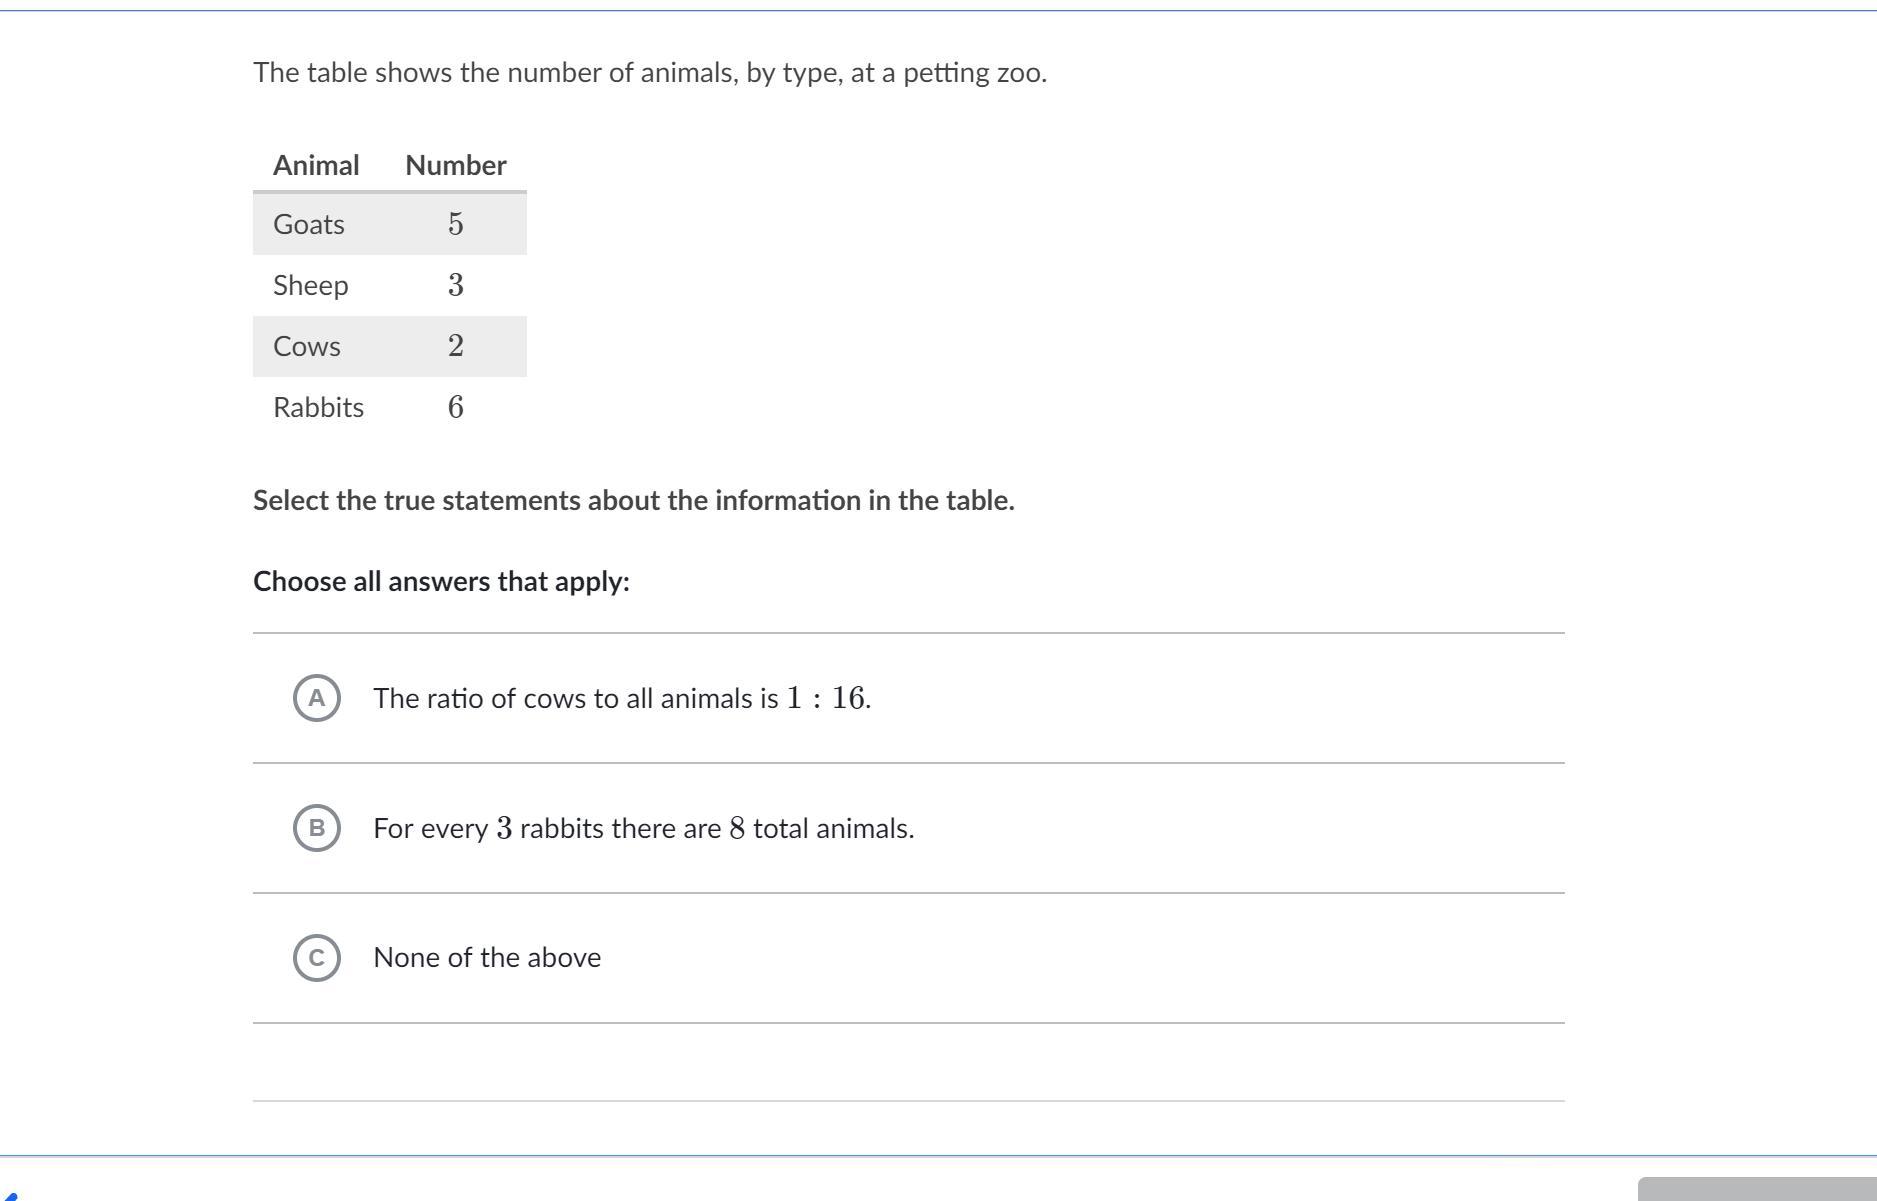
Task: Click the 'Animal' column header
Action: (x=316, y=165)
